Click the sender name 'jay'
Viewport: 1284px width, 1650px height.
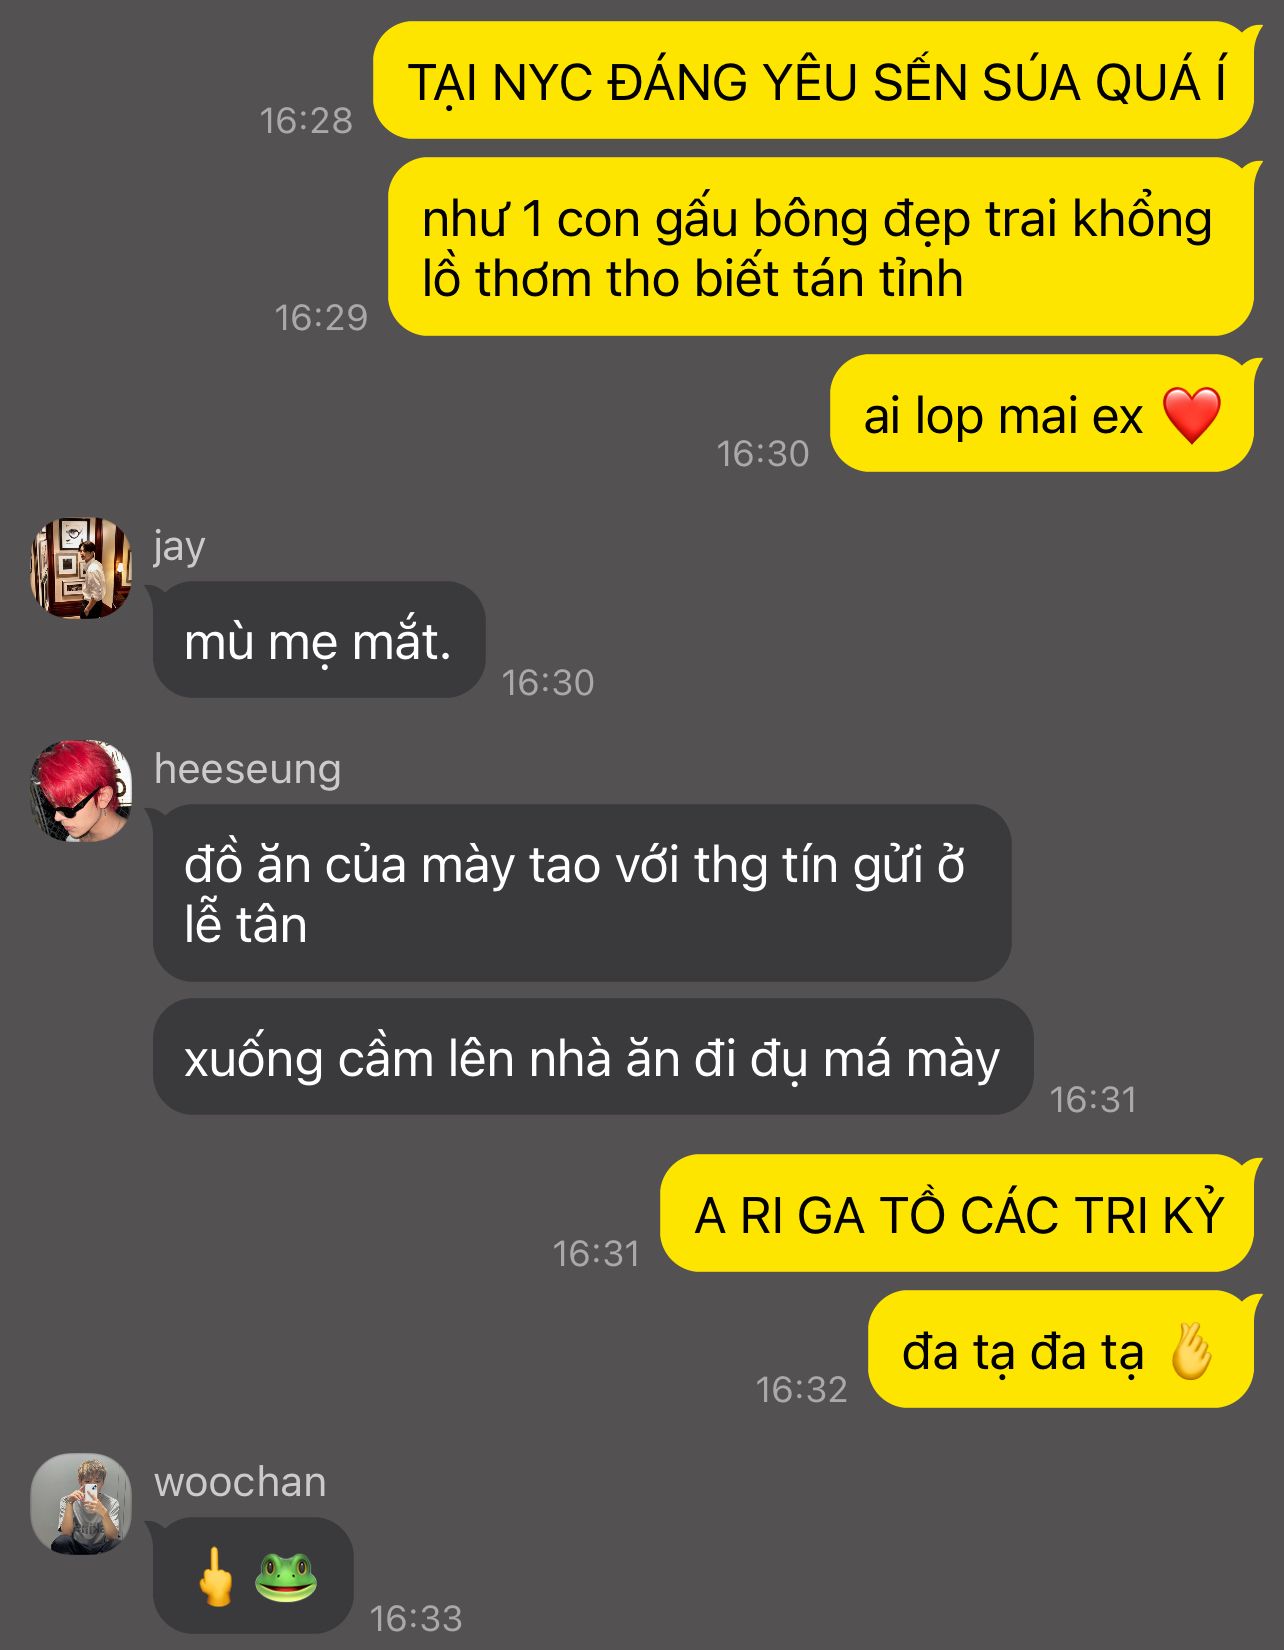[x=179, y=547]
